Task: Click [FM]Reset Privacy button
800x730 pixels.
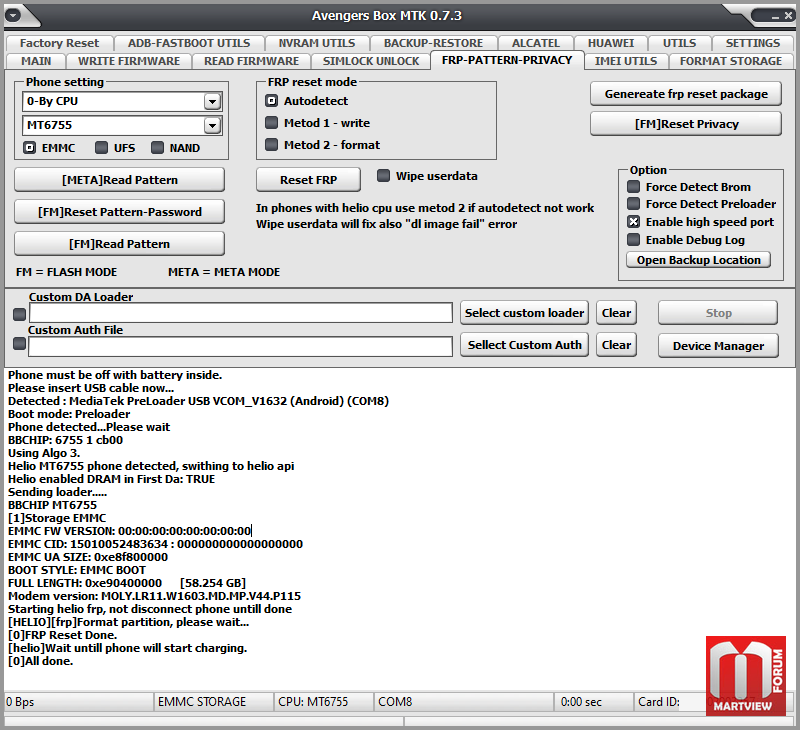Action: pos(686,124)
